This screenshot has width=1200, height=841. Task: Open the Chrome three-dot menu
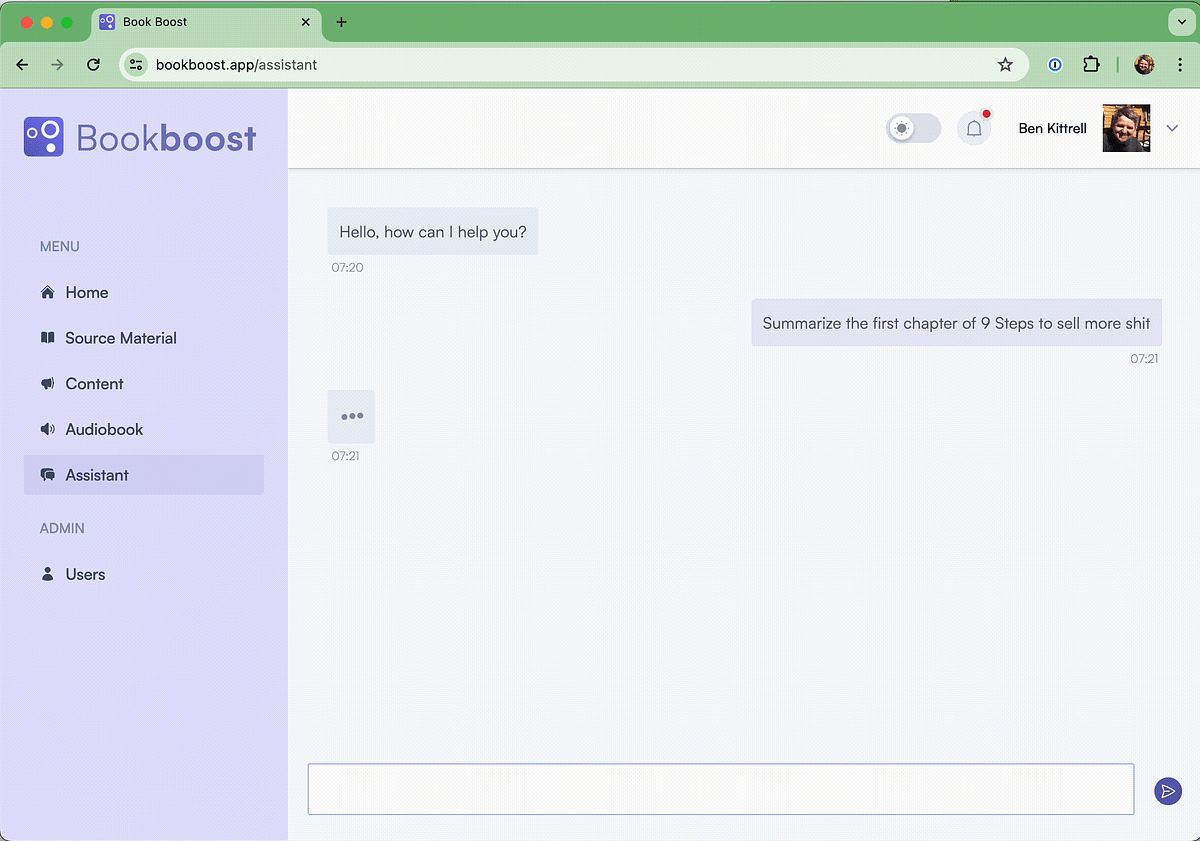[x=1180, y=65]
